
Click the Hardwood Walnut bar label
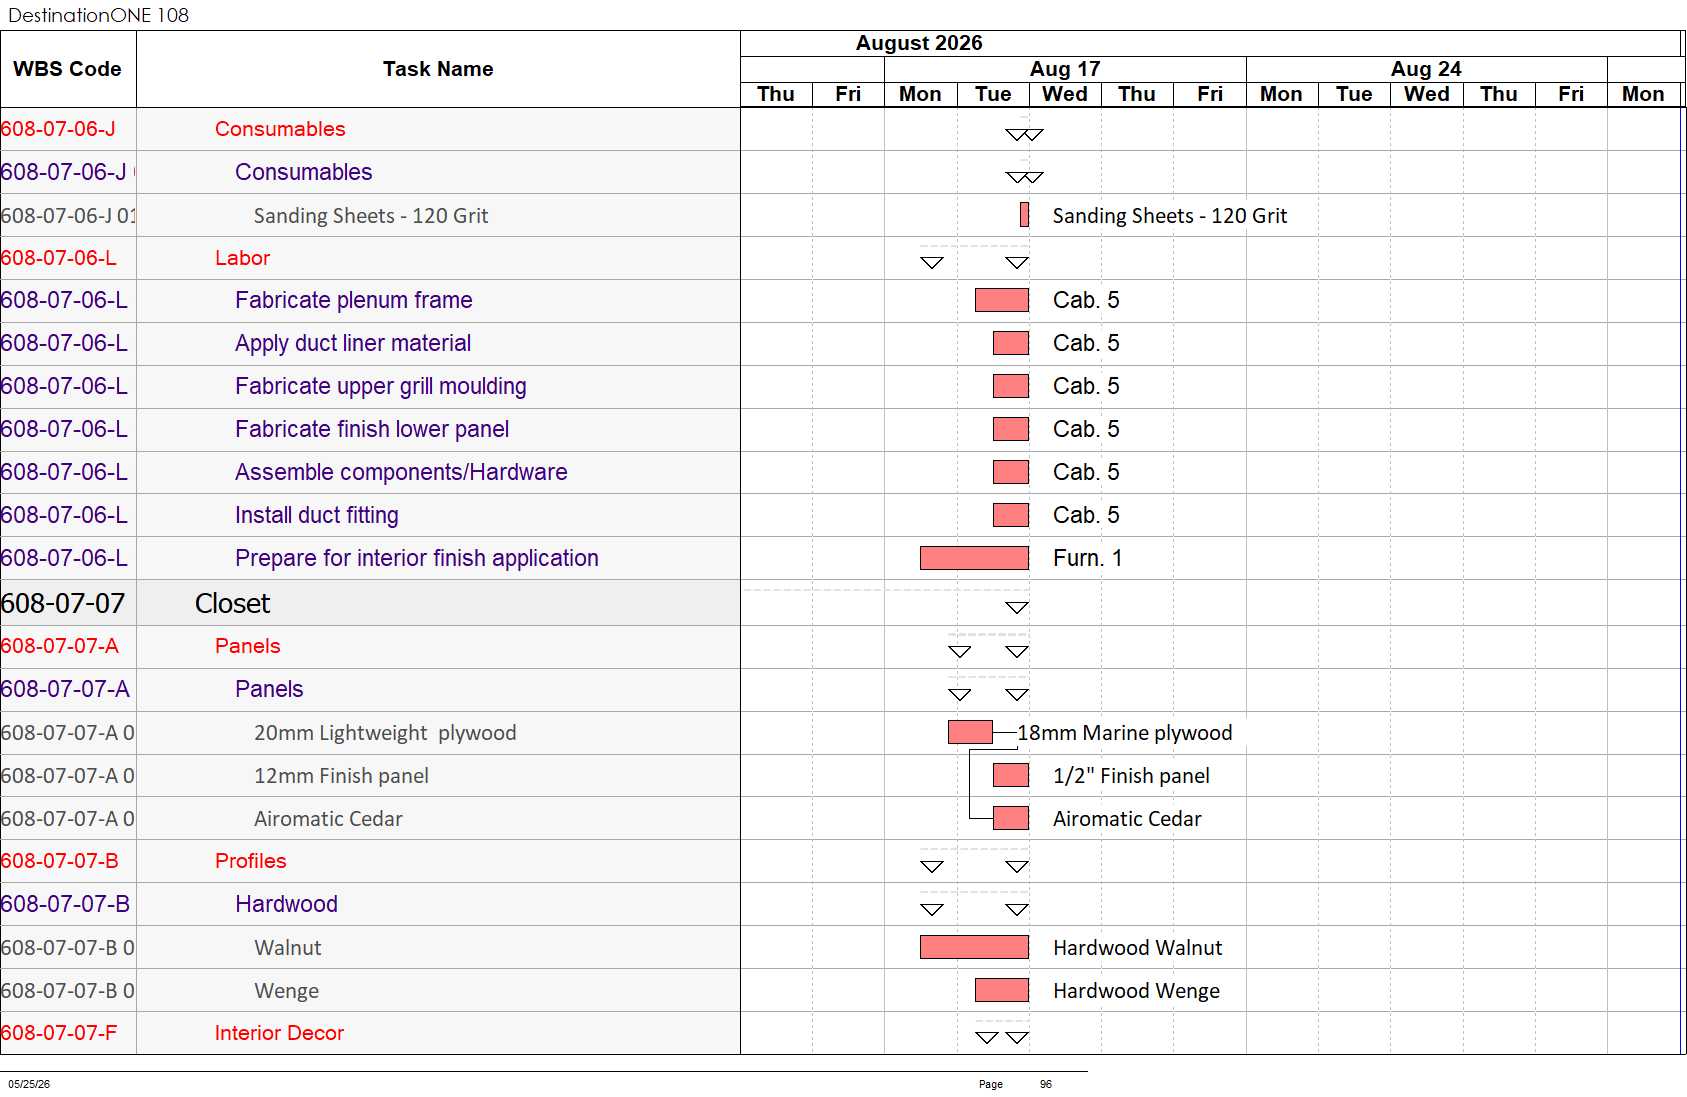point(1138,948)
